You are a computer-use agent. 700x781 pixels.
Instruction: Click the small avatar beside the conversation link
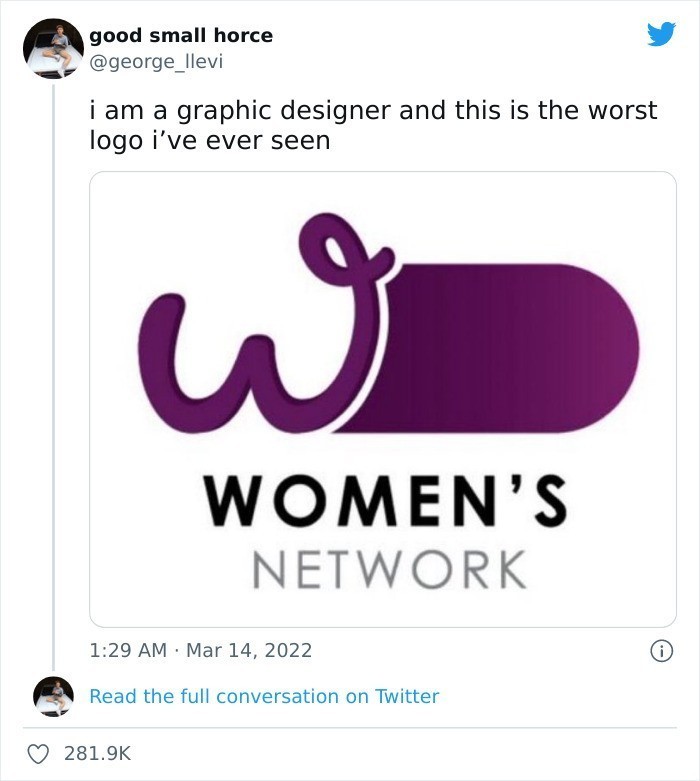pos(53,696)
